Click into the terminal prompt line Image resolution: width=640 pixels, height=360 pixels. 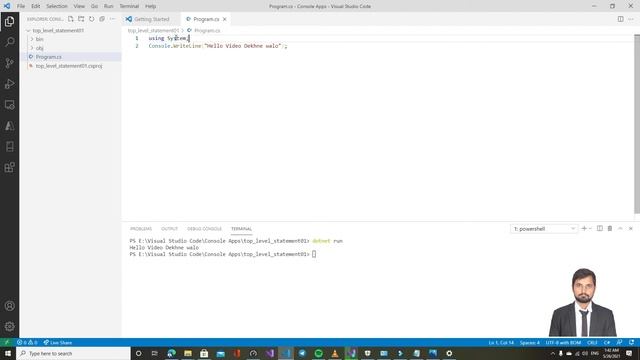pos(222,254)
